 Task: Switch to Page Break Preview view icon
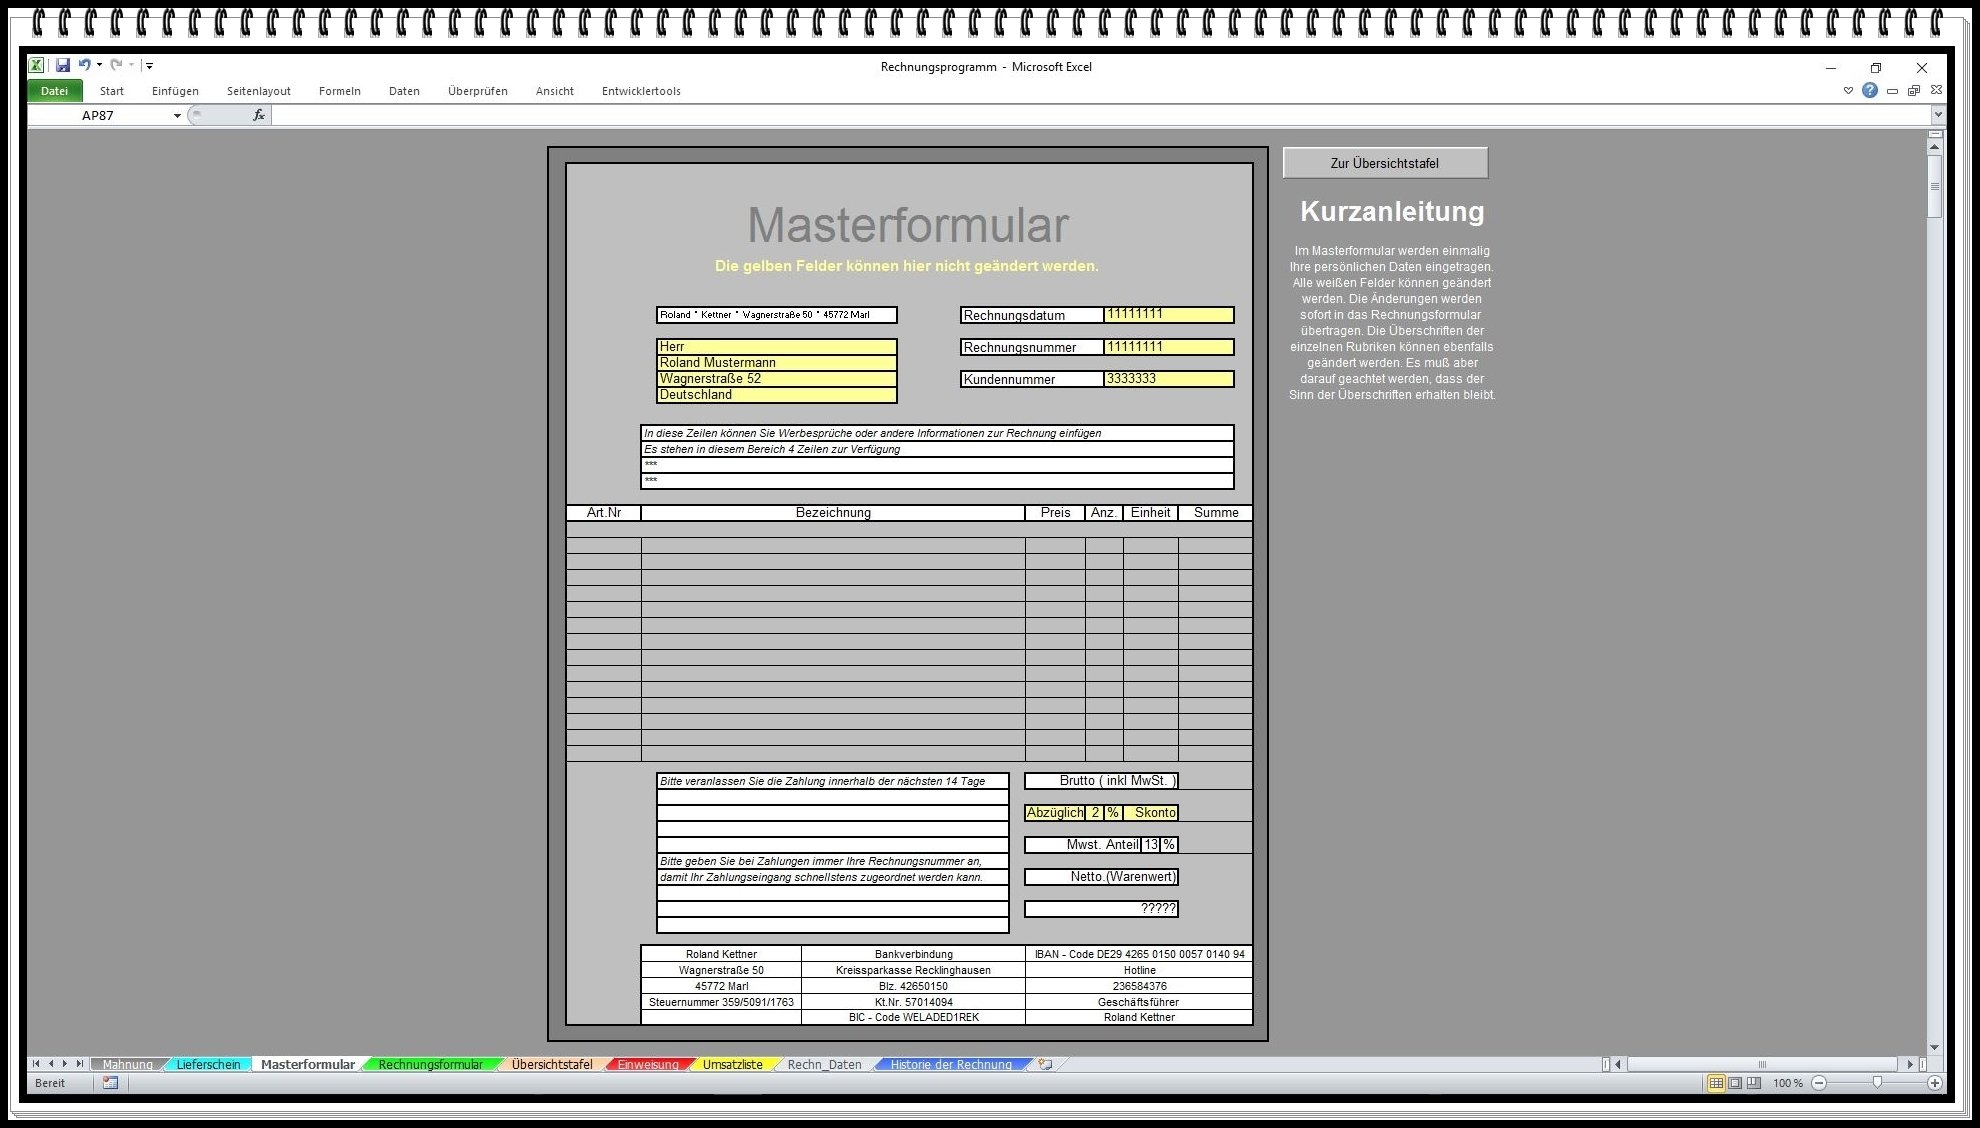click(x=1753, y=1083)
